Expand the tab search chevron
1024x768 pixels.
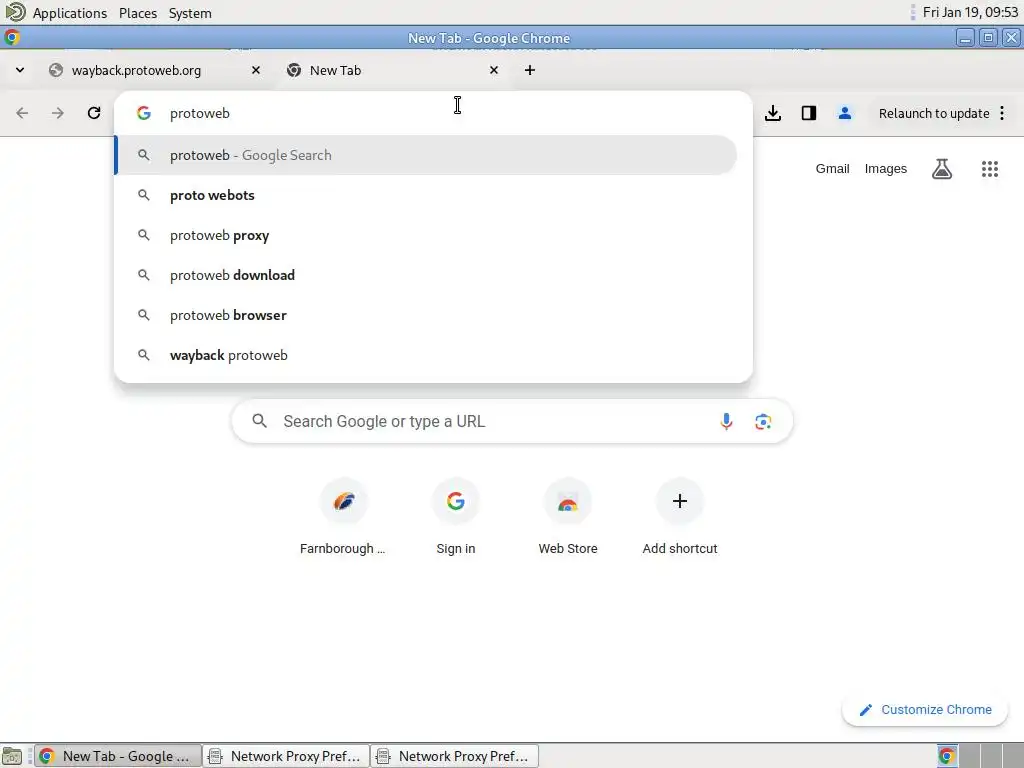[x=20, y=70]
